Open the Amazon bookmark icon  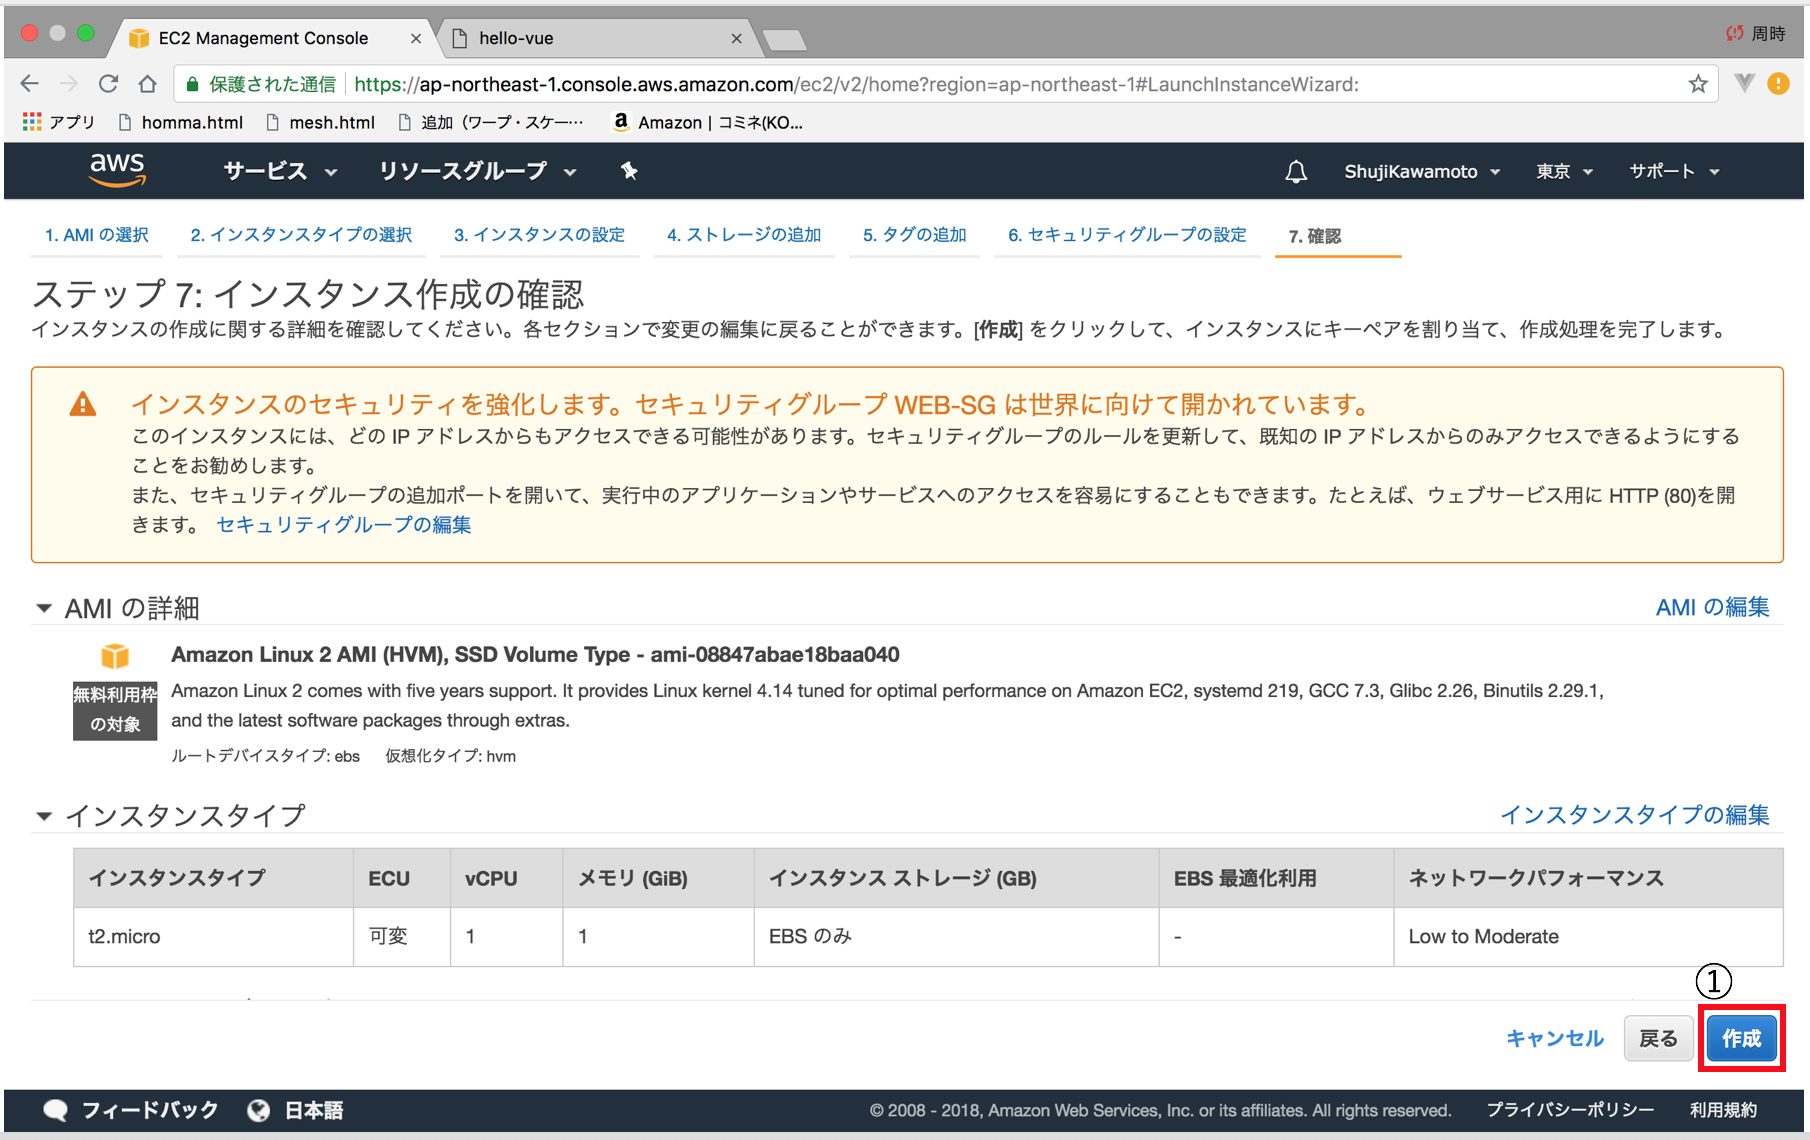tap(621, 122)
